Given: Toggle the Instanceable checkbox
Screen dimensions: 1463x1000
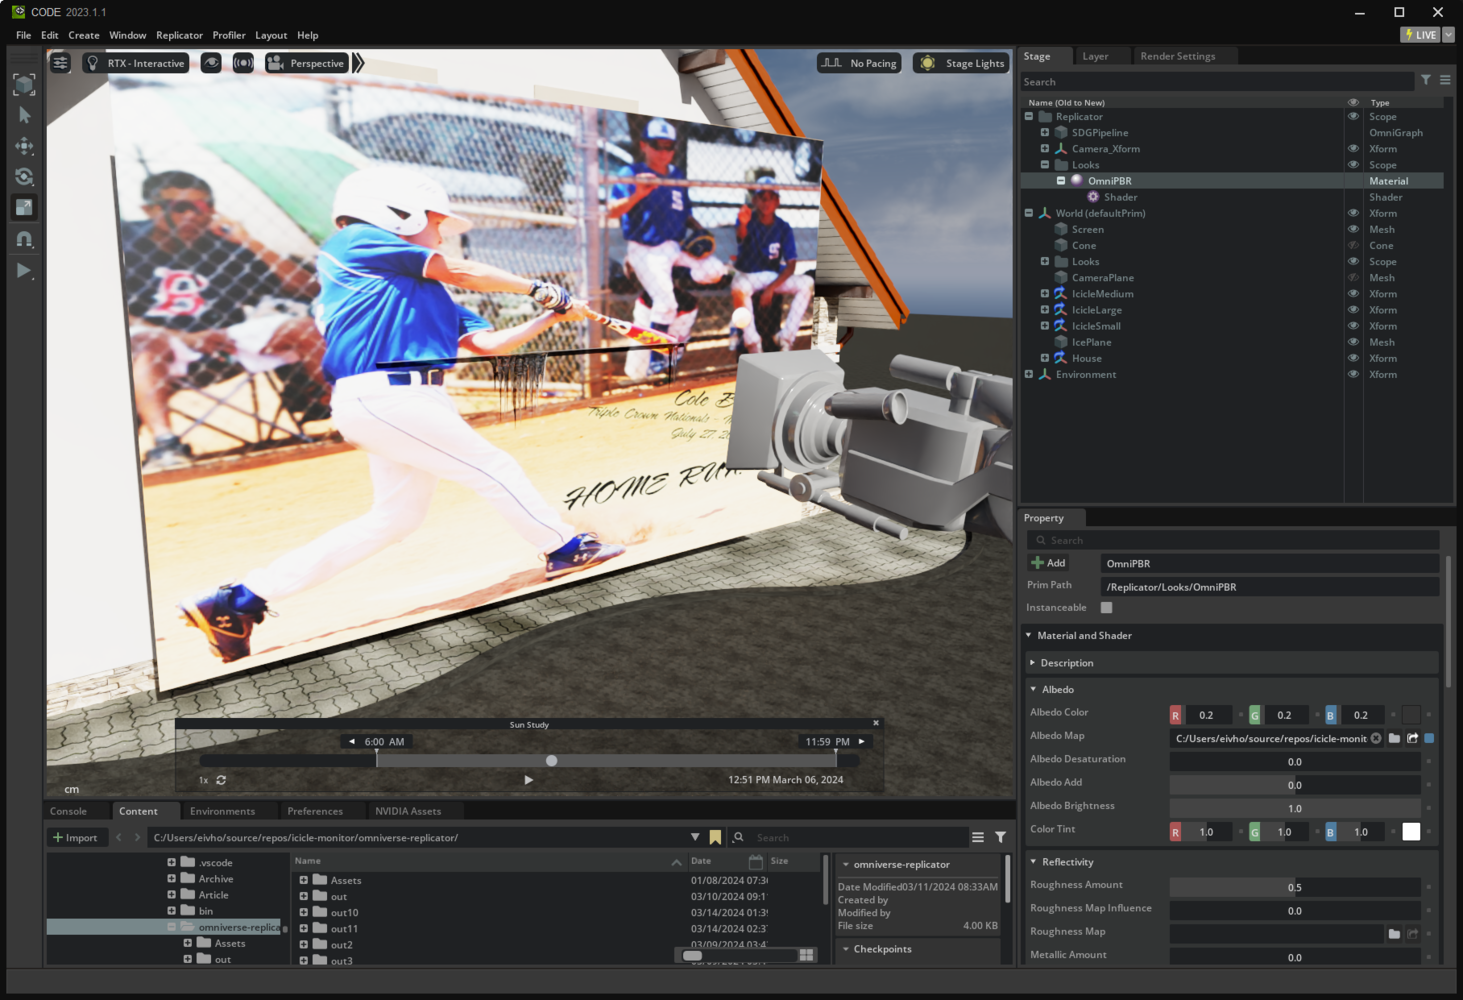Looking at the screenshot, I should 1106,608.
